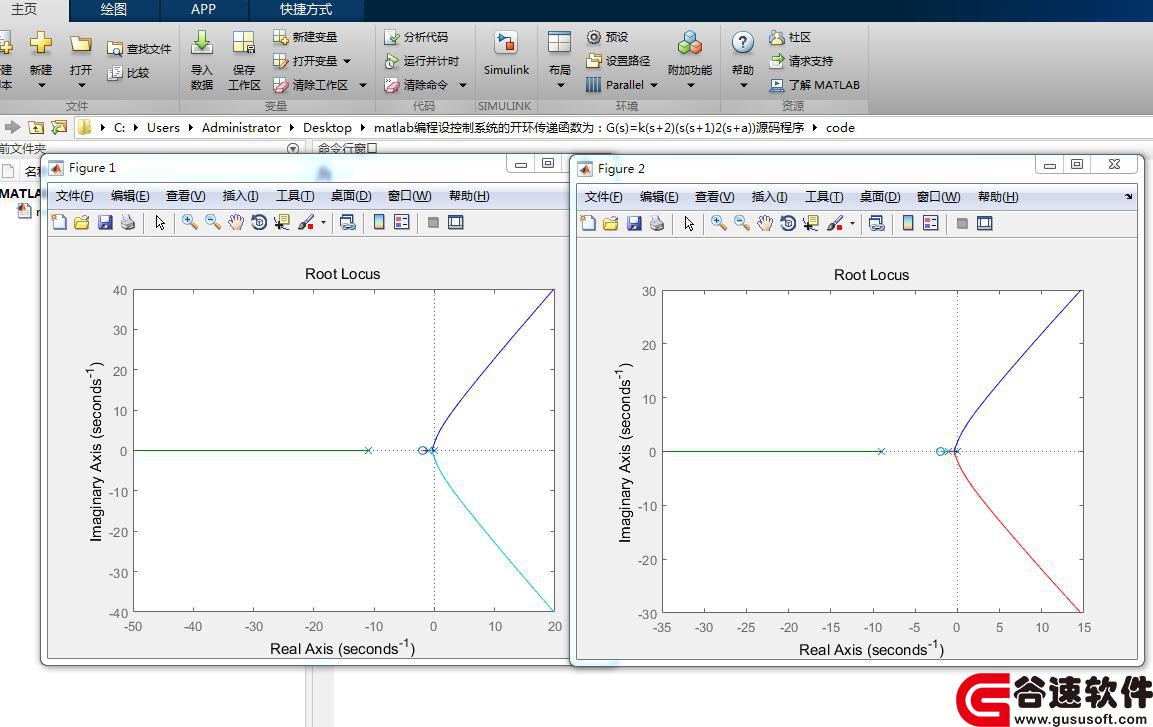This screenshot has height=727, width=1153.
Task: Insert a legend in Figure 2
Action: [930, 223]
